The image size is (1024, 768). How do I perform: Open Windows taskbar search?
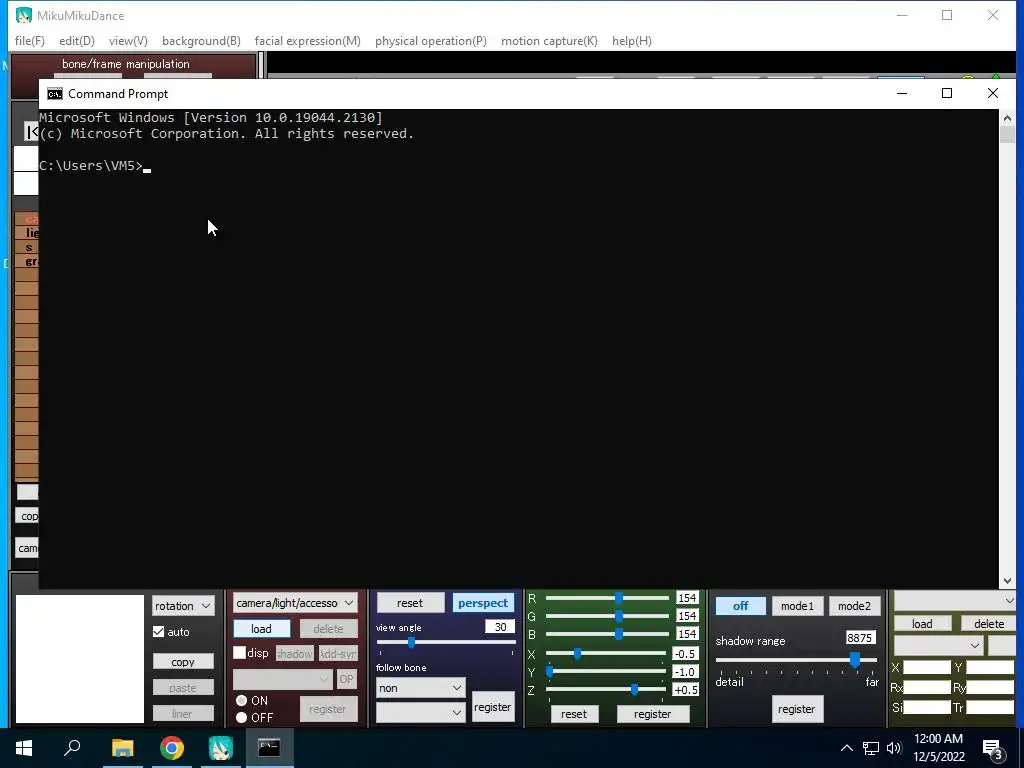tap(72, 748)
